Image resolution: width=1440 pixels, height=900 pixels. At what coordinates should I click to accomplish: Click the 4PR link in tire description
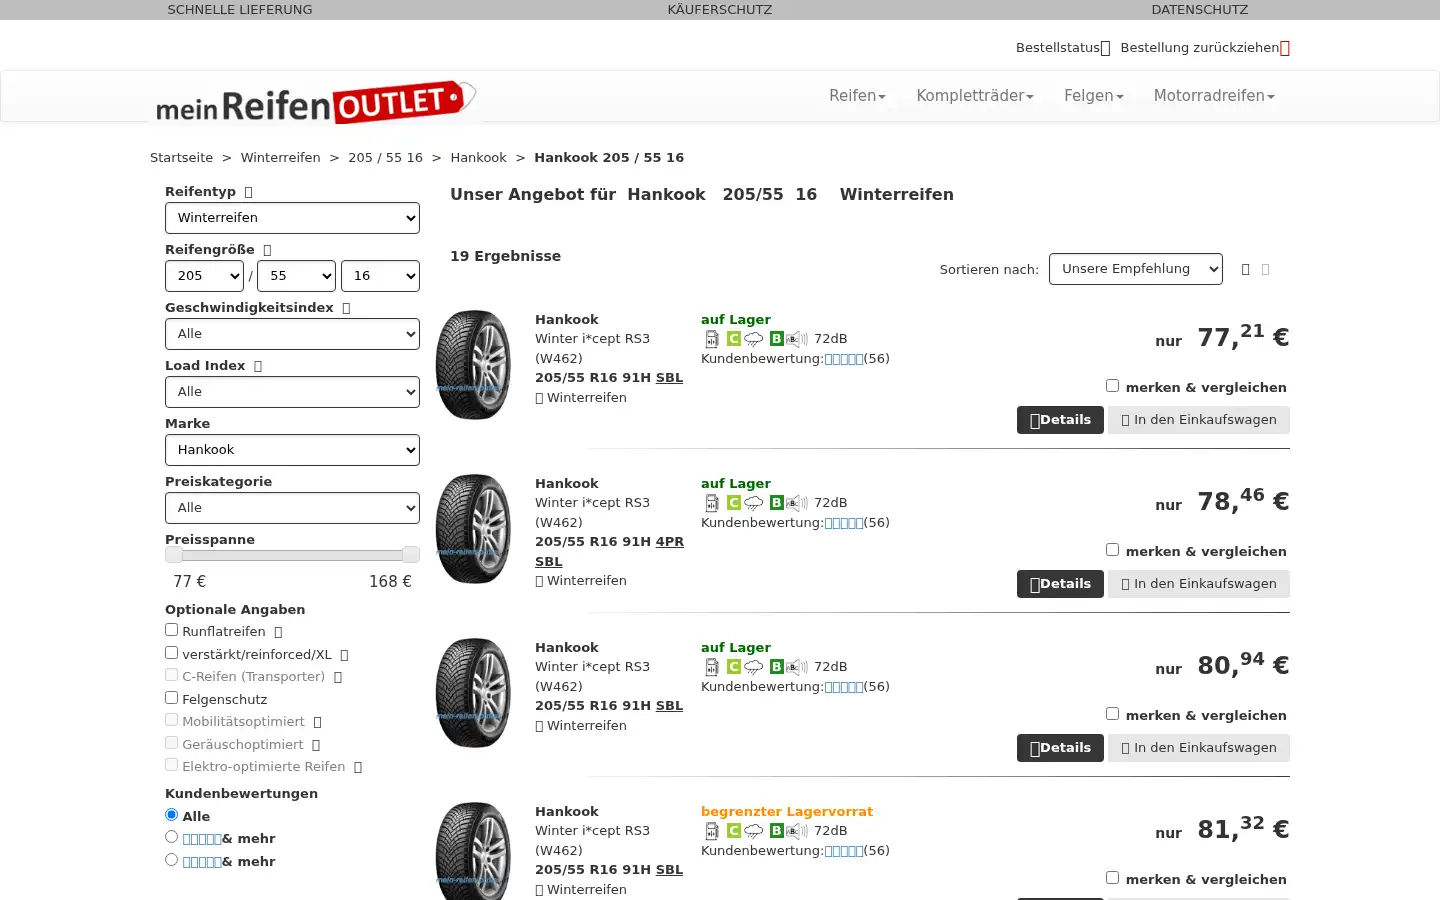coord(670,542)
